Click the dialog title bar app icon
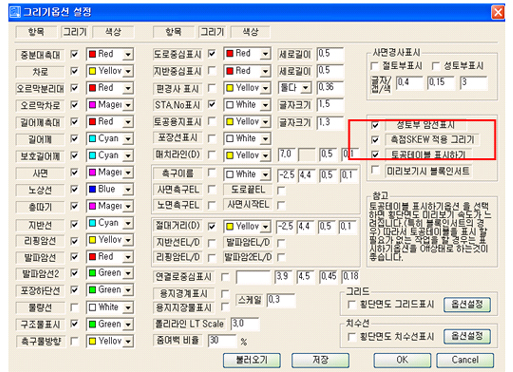Screen dimensions: 513x372 coord(15,12)
